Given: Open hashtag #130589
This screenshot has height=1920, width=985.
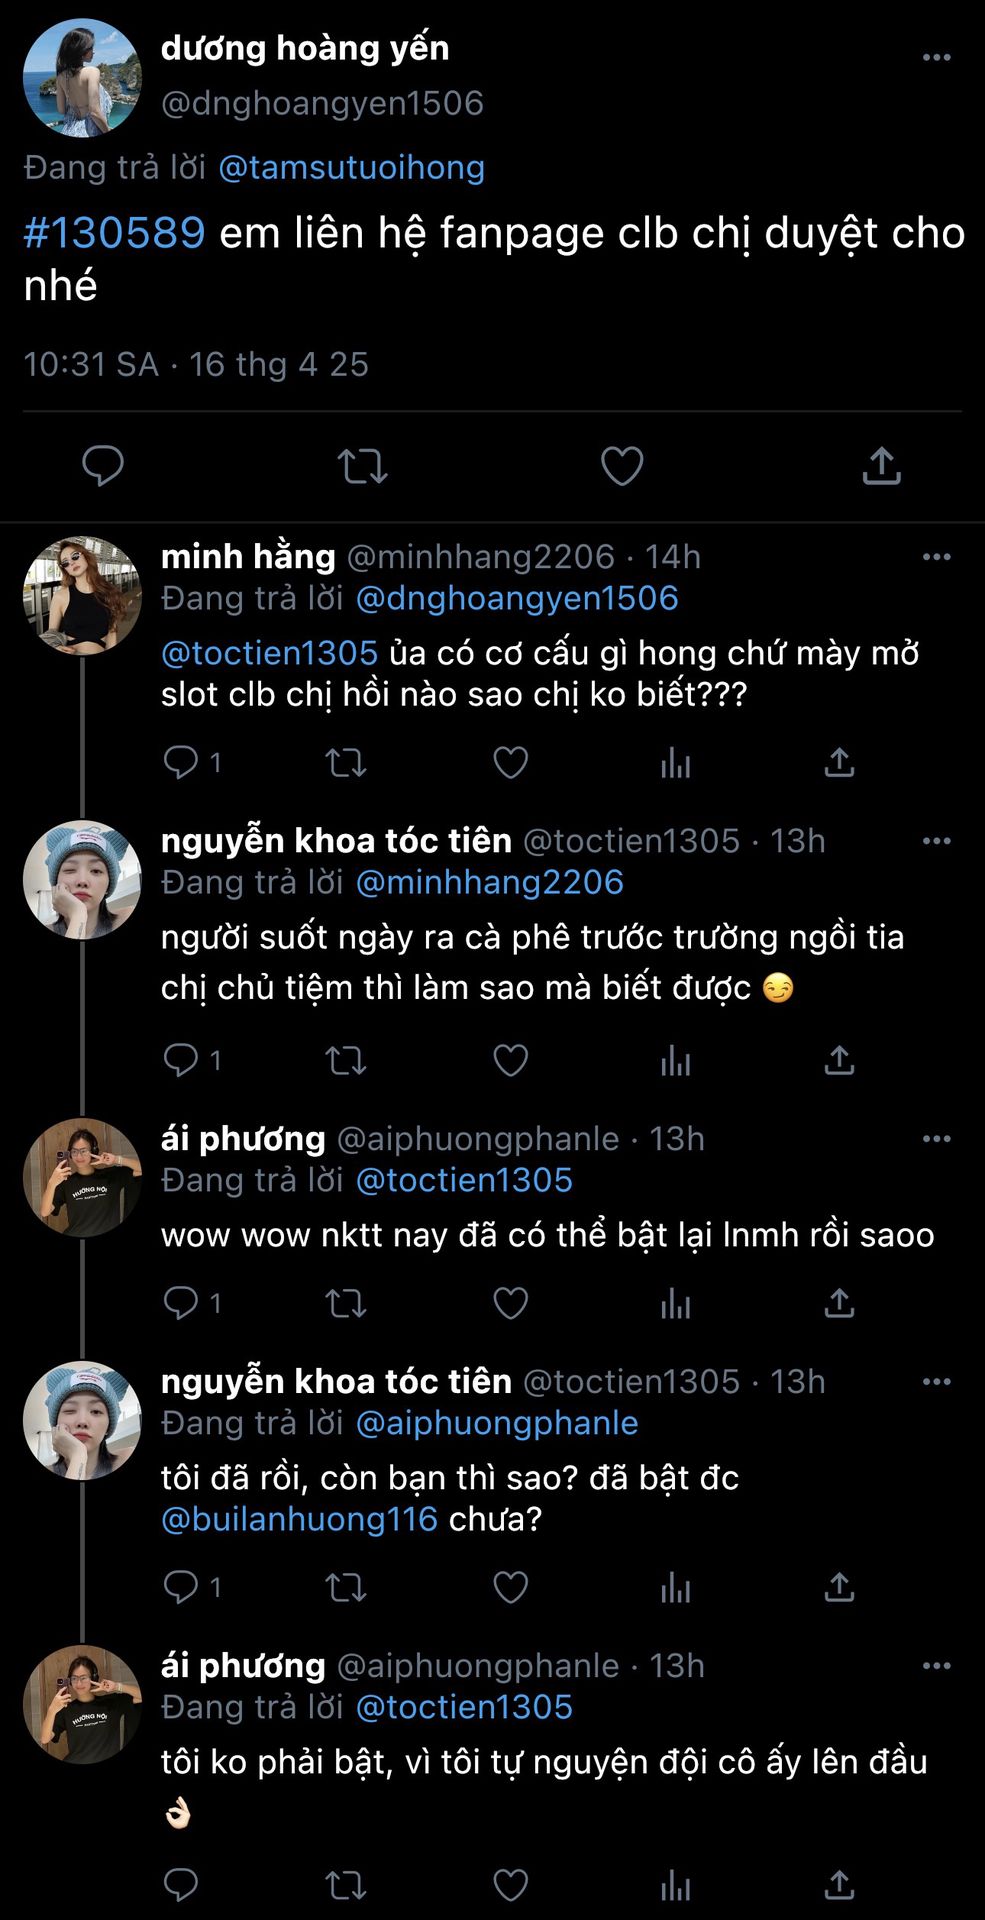Looking at the screenshot, I should click(x=114, y=233).
